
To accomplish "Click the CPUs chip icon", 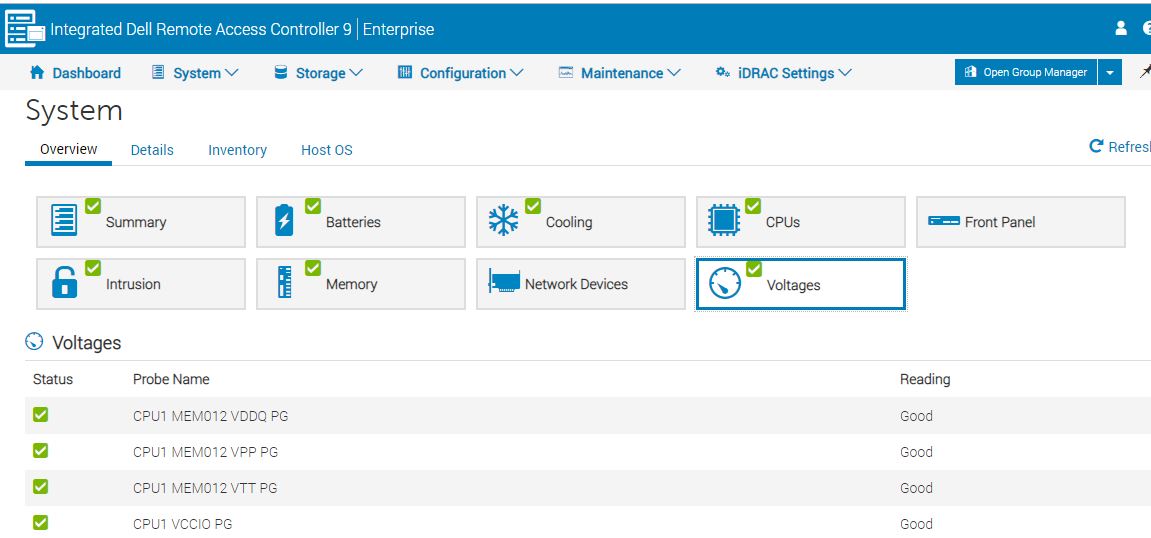I will (x=723, y=221).
